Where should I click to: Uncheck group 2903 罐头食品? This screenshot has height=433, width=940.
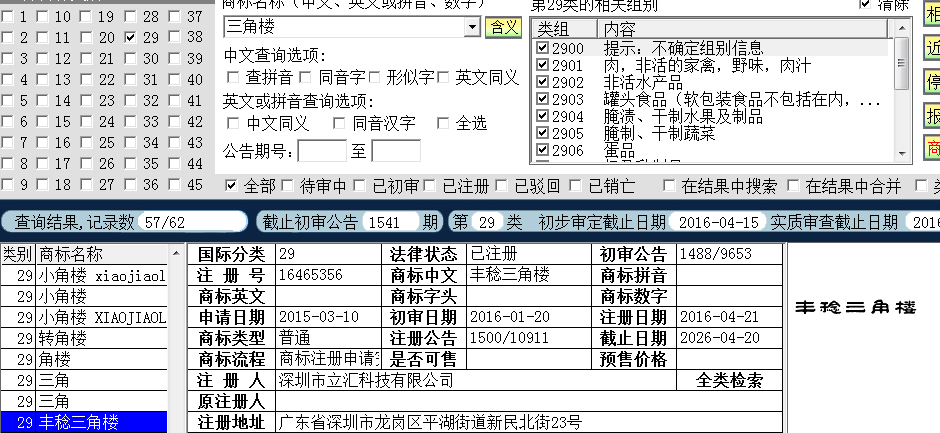[543, 98]
